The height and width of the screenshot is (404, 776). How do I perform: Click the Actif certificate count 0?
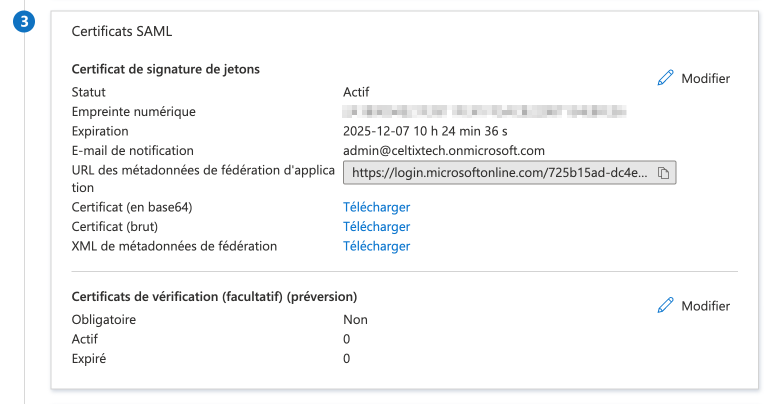tap(347, 339)
